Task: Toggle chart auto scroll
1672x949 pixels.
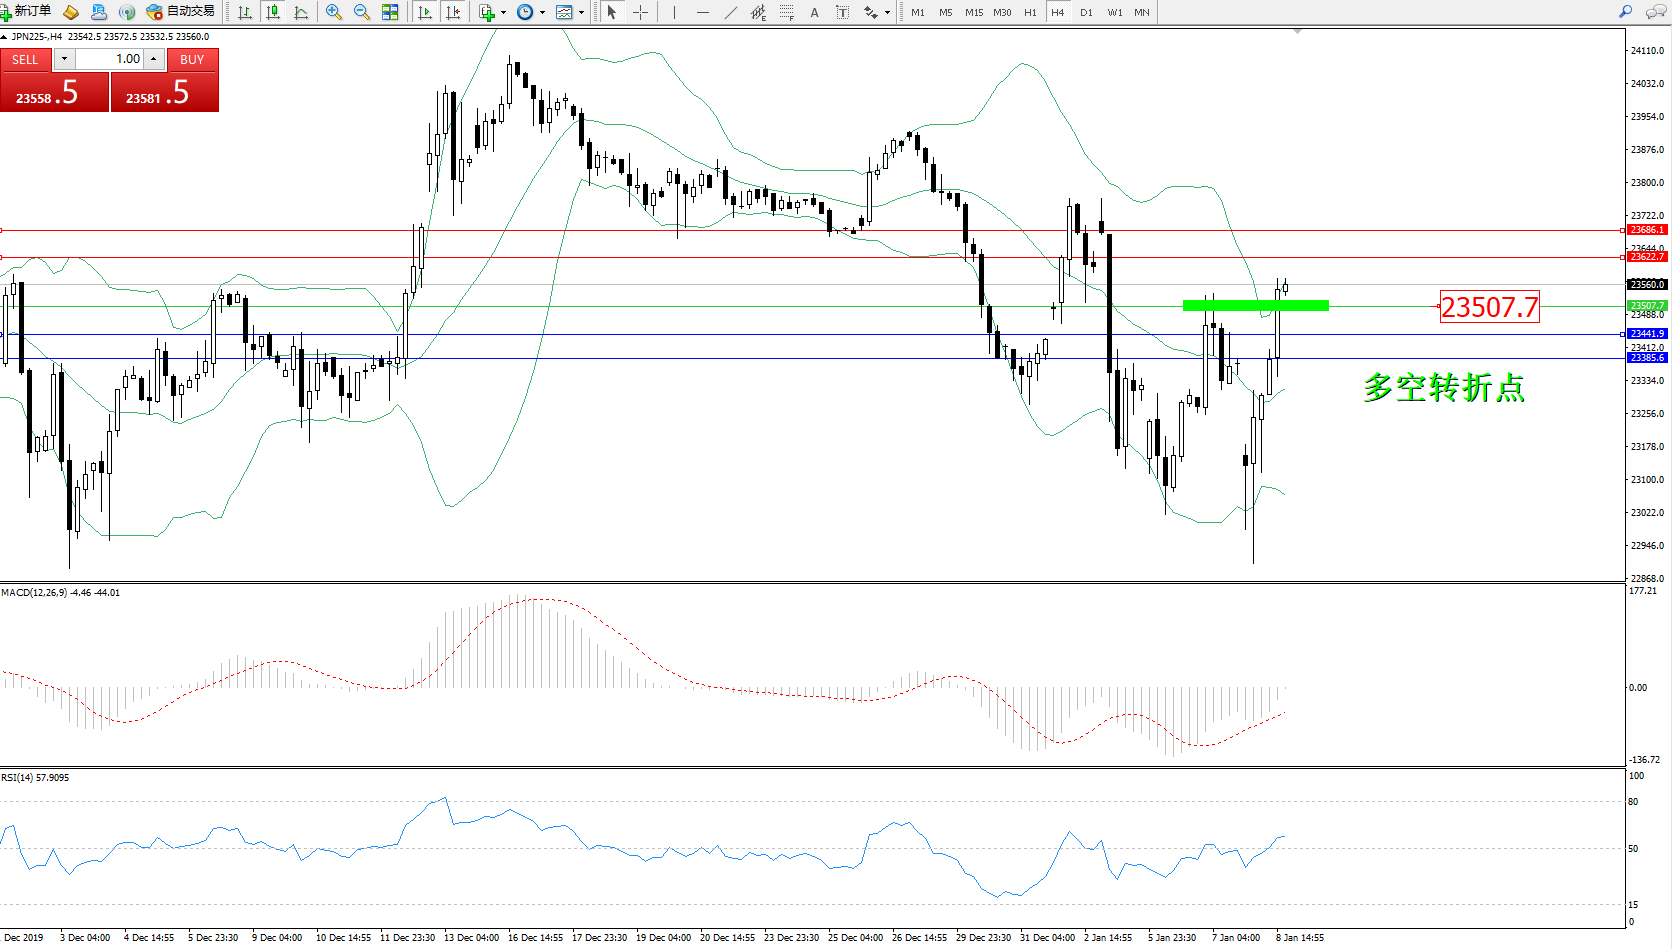Action: (425, 12)
